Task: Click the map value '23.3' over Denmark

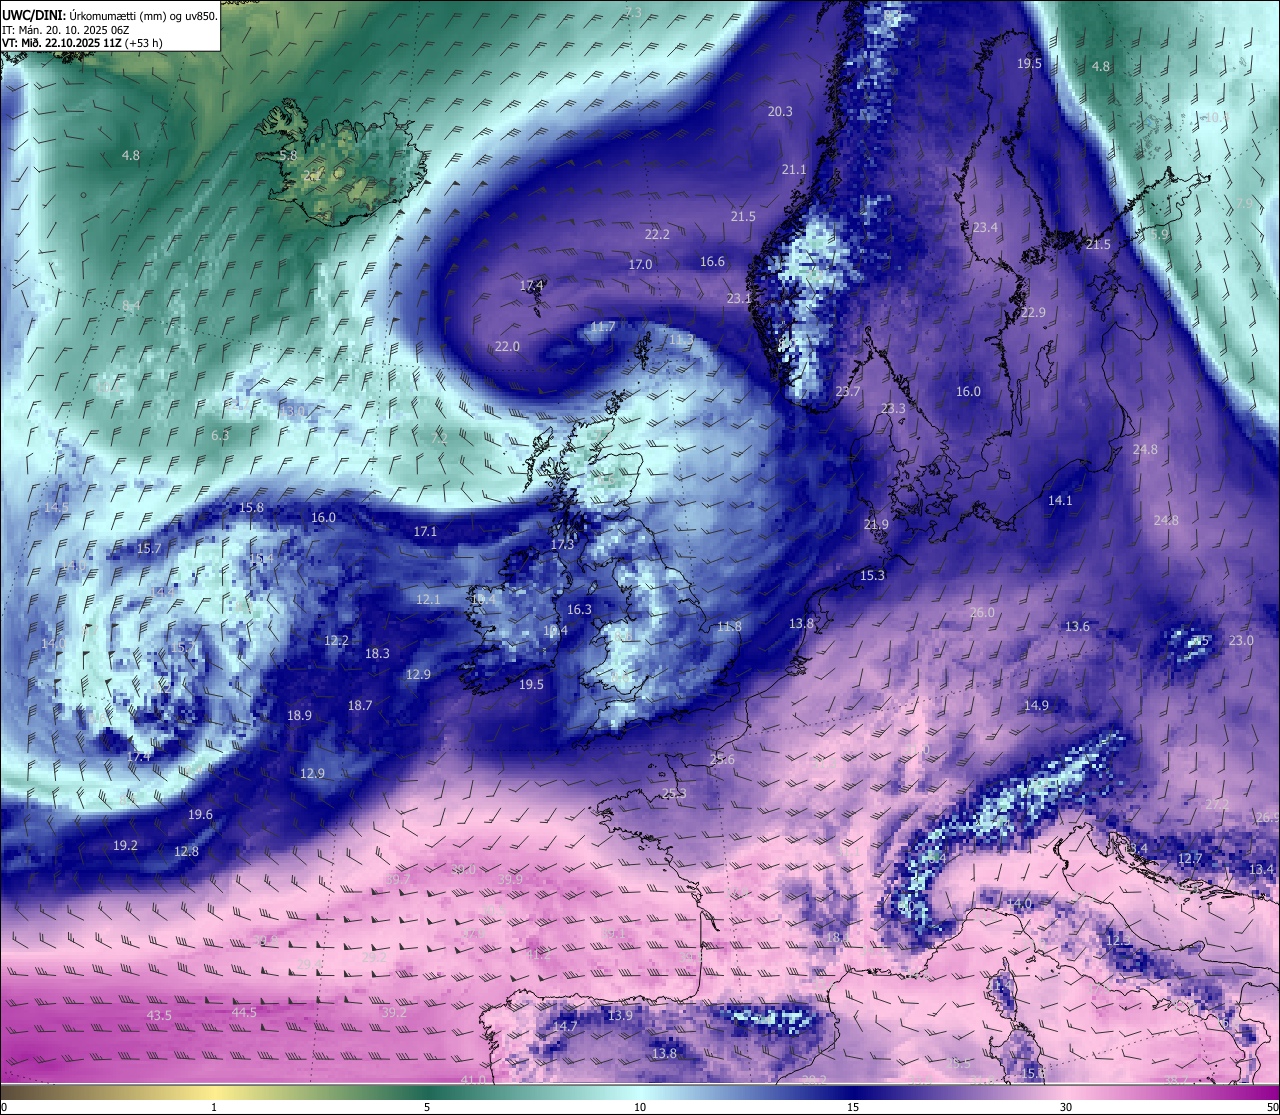Action: coord(893,408)
